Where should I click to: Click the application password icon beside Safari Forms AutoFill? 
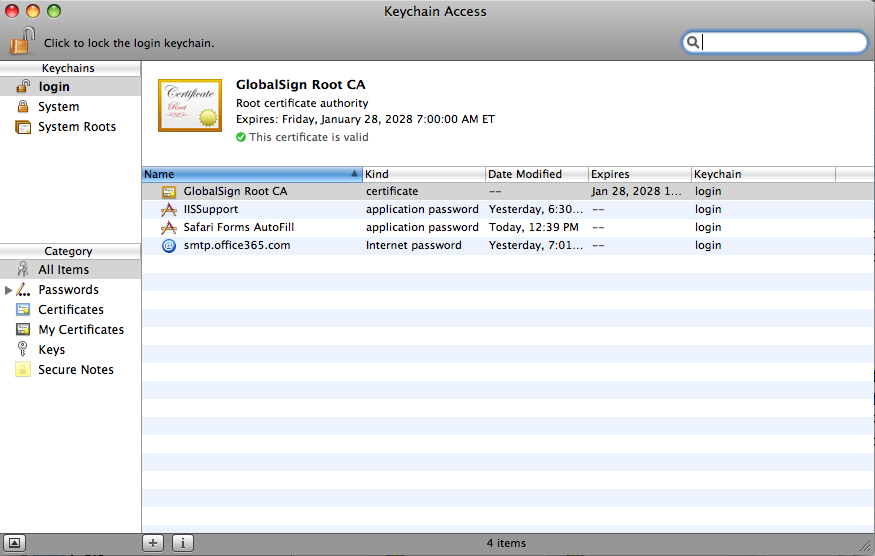pyautogui.click(x=169, y=227)
